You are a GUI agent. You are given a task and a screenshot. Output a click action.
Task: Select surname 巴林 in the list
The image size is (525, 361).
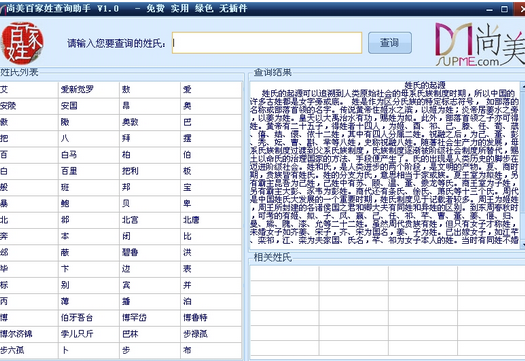click(x=130, y=334)
